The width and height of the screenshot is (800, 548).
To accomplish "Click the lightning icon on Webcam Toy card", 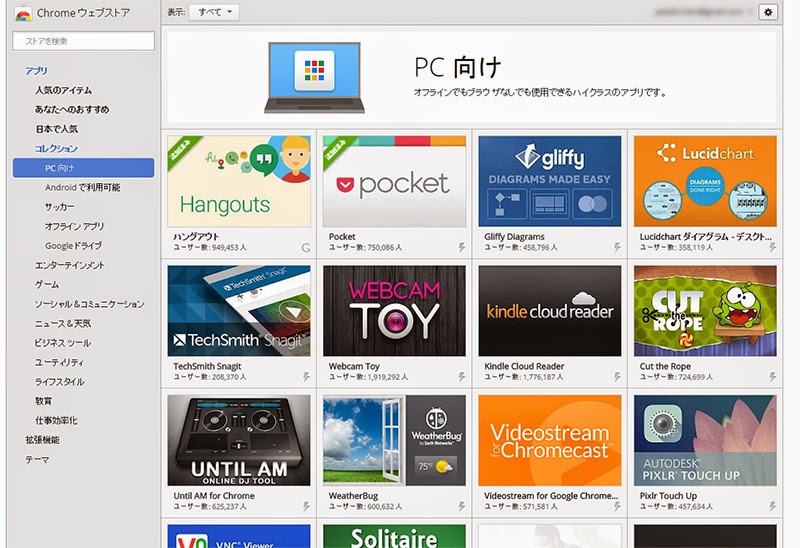I will pos(462,377).
